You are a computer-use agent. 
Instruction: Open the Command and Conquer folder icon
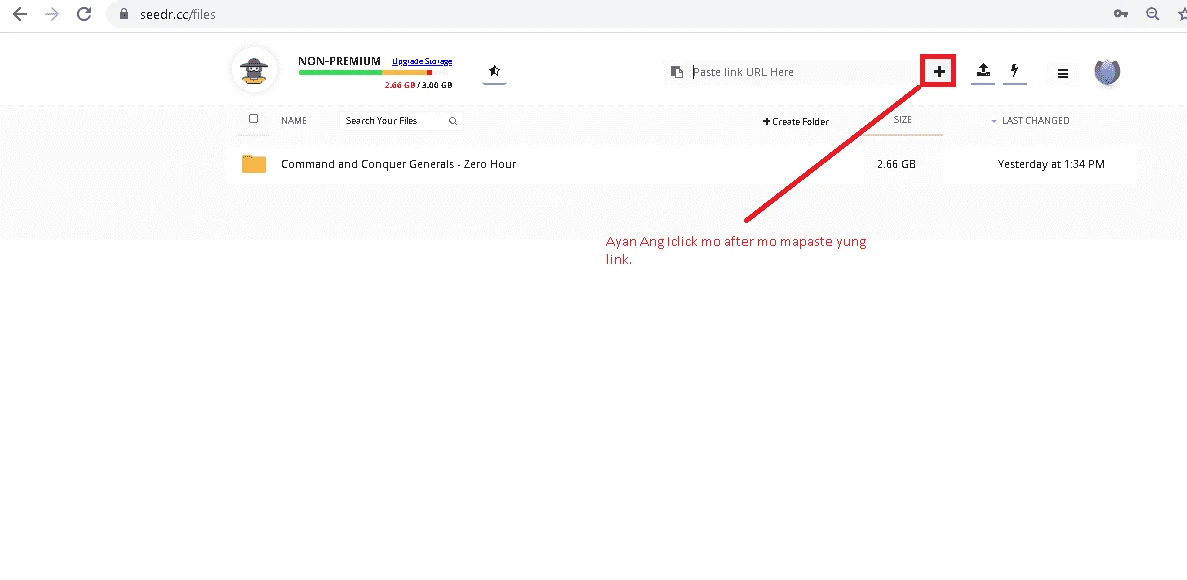pyautogui.click(x=254, y=164)
